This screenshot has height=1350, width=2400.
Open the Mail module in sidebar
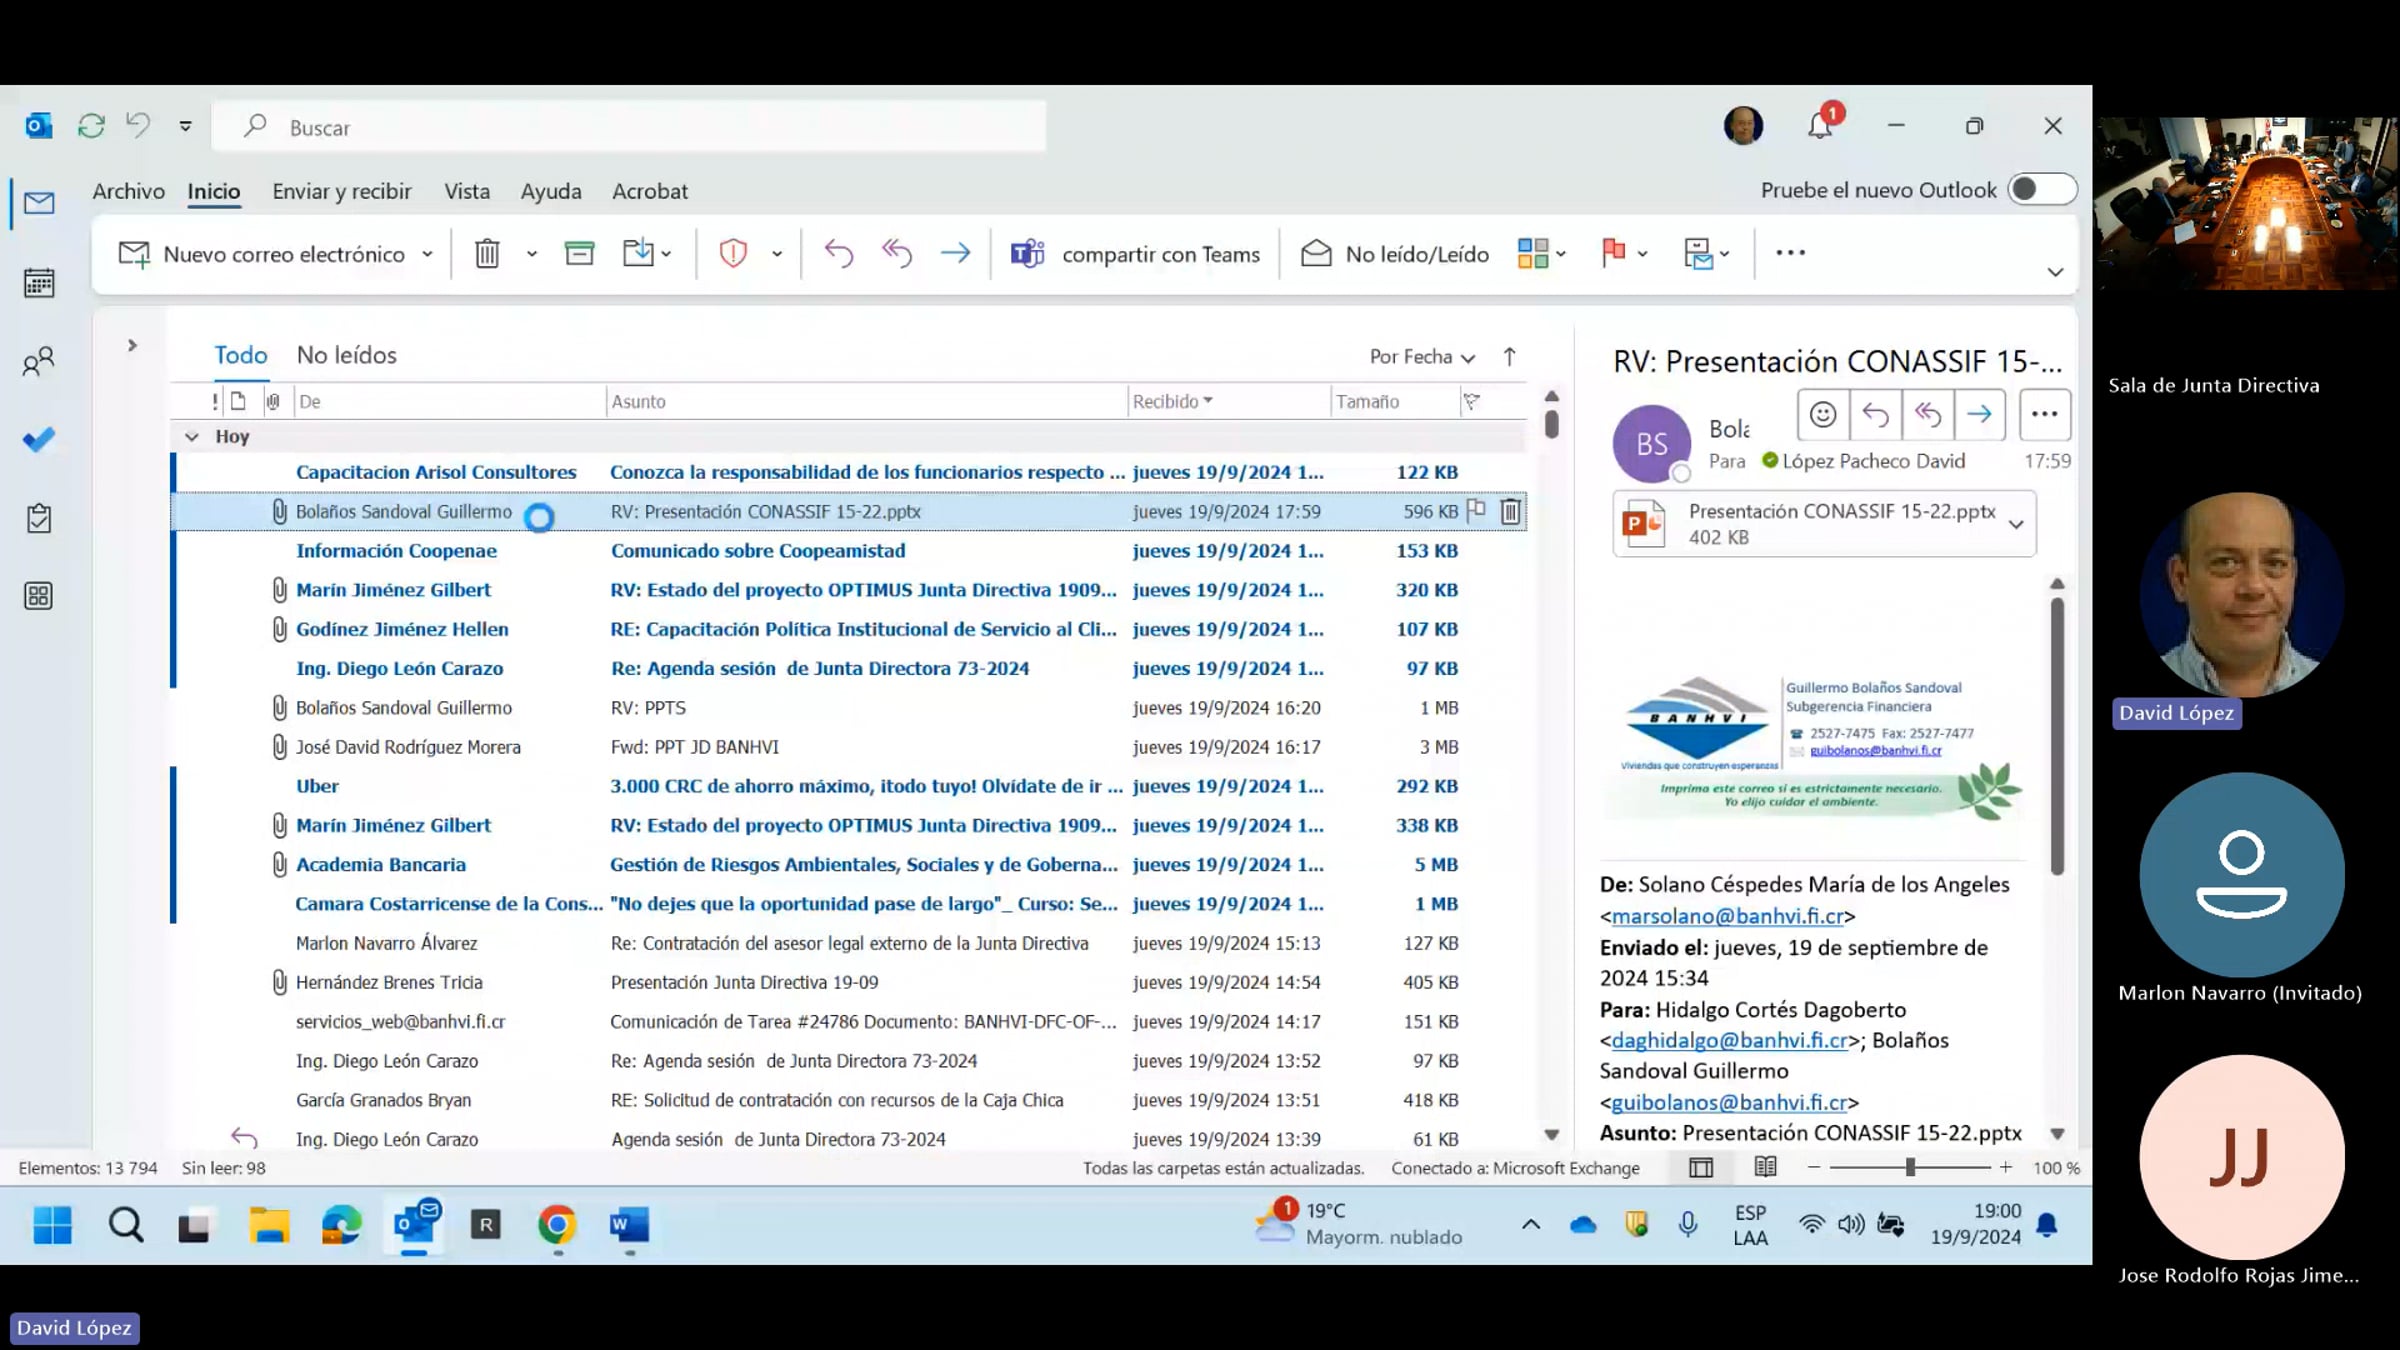[x=39, y=204]
